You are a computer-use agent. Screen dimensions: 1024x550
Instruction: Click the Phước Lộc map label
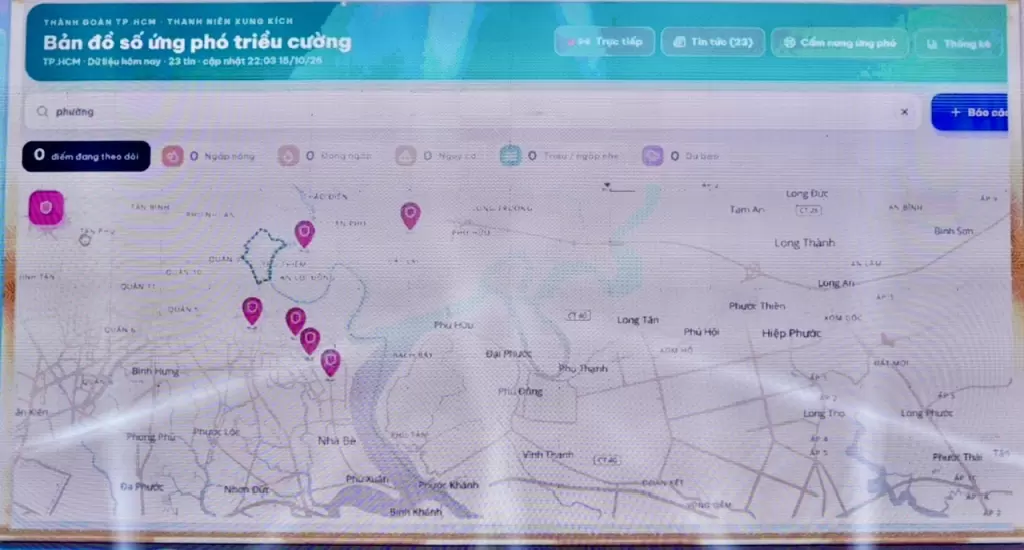point(216,432)
